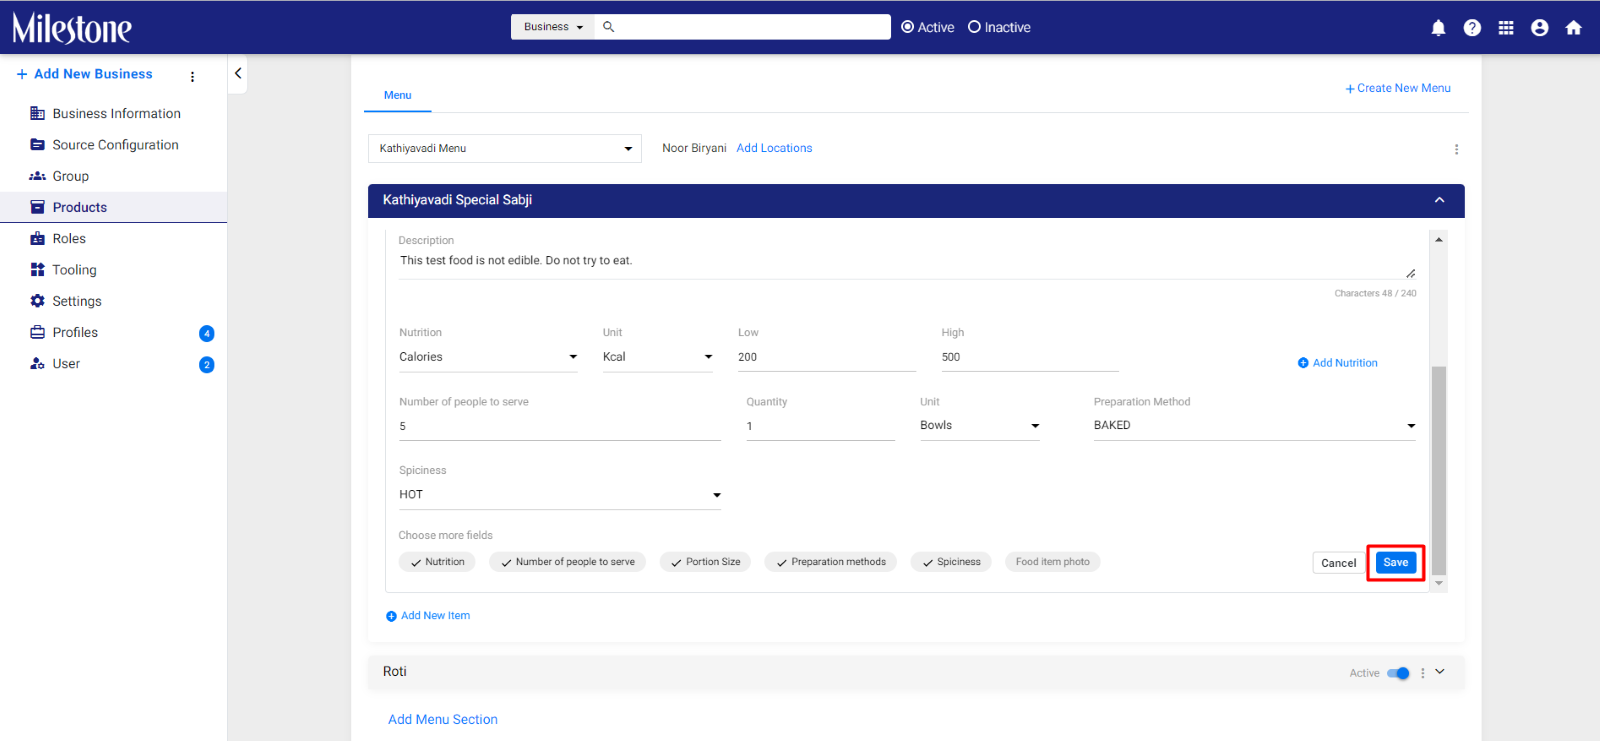This screenshot has width=1600, height=741.
Task: Click the Group people icon
Action: [37, 176]
